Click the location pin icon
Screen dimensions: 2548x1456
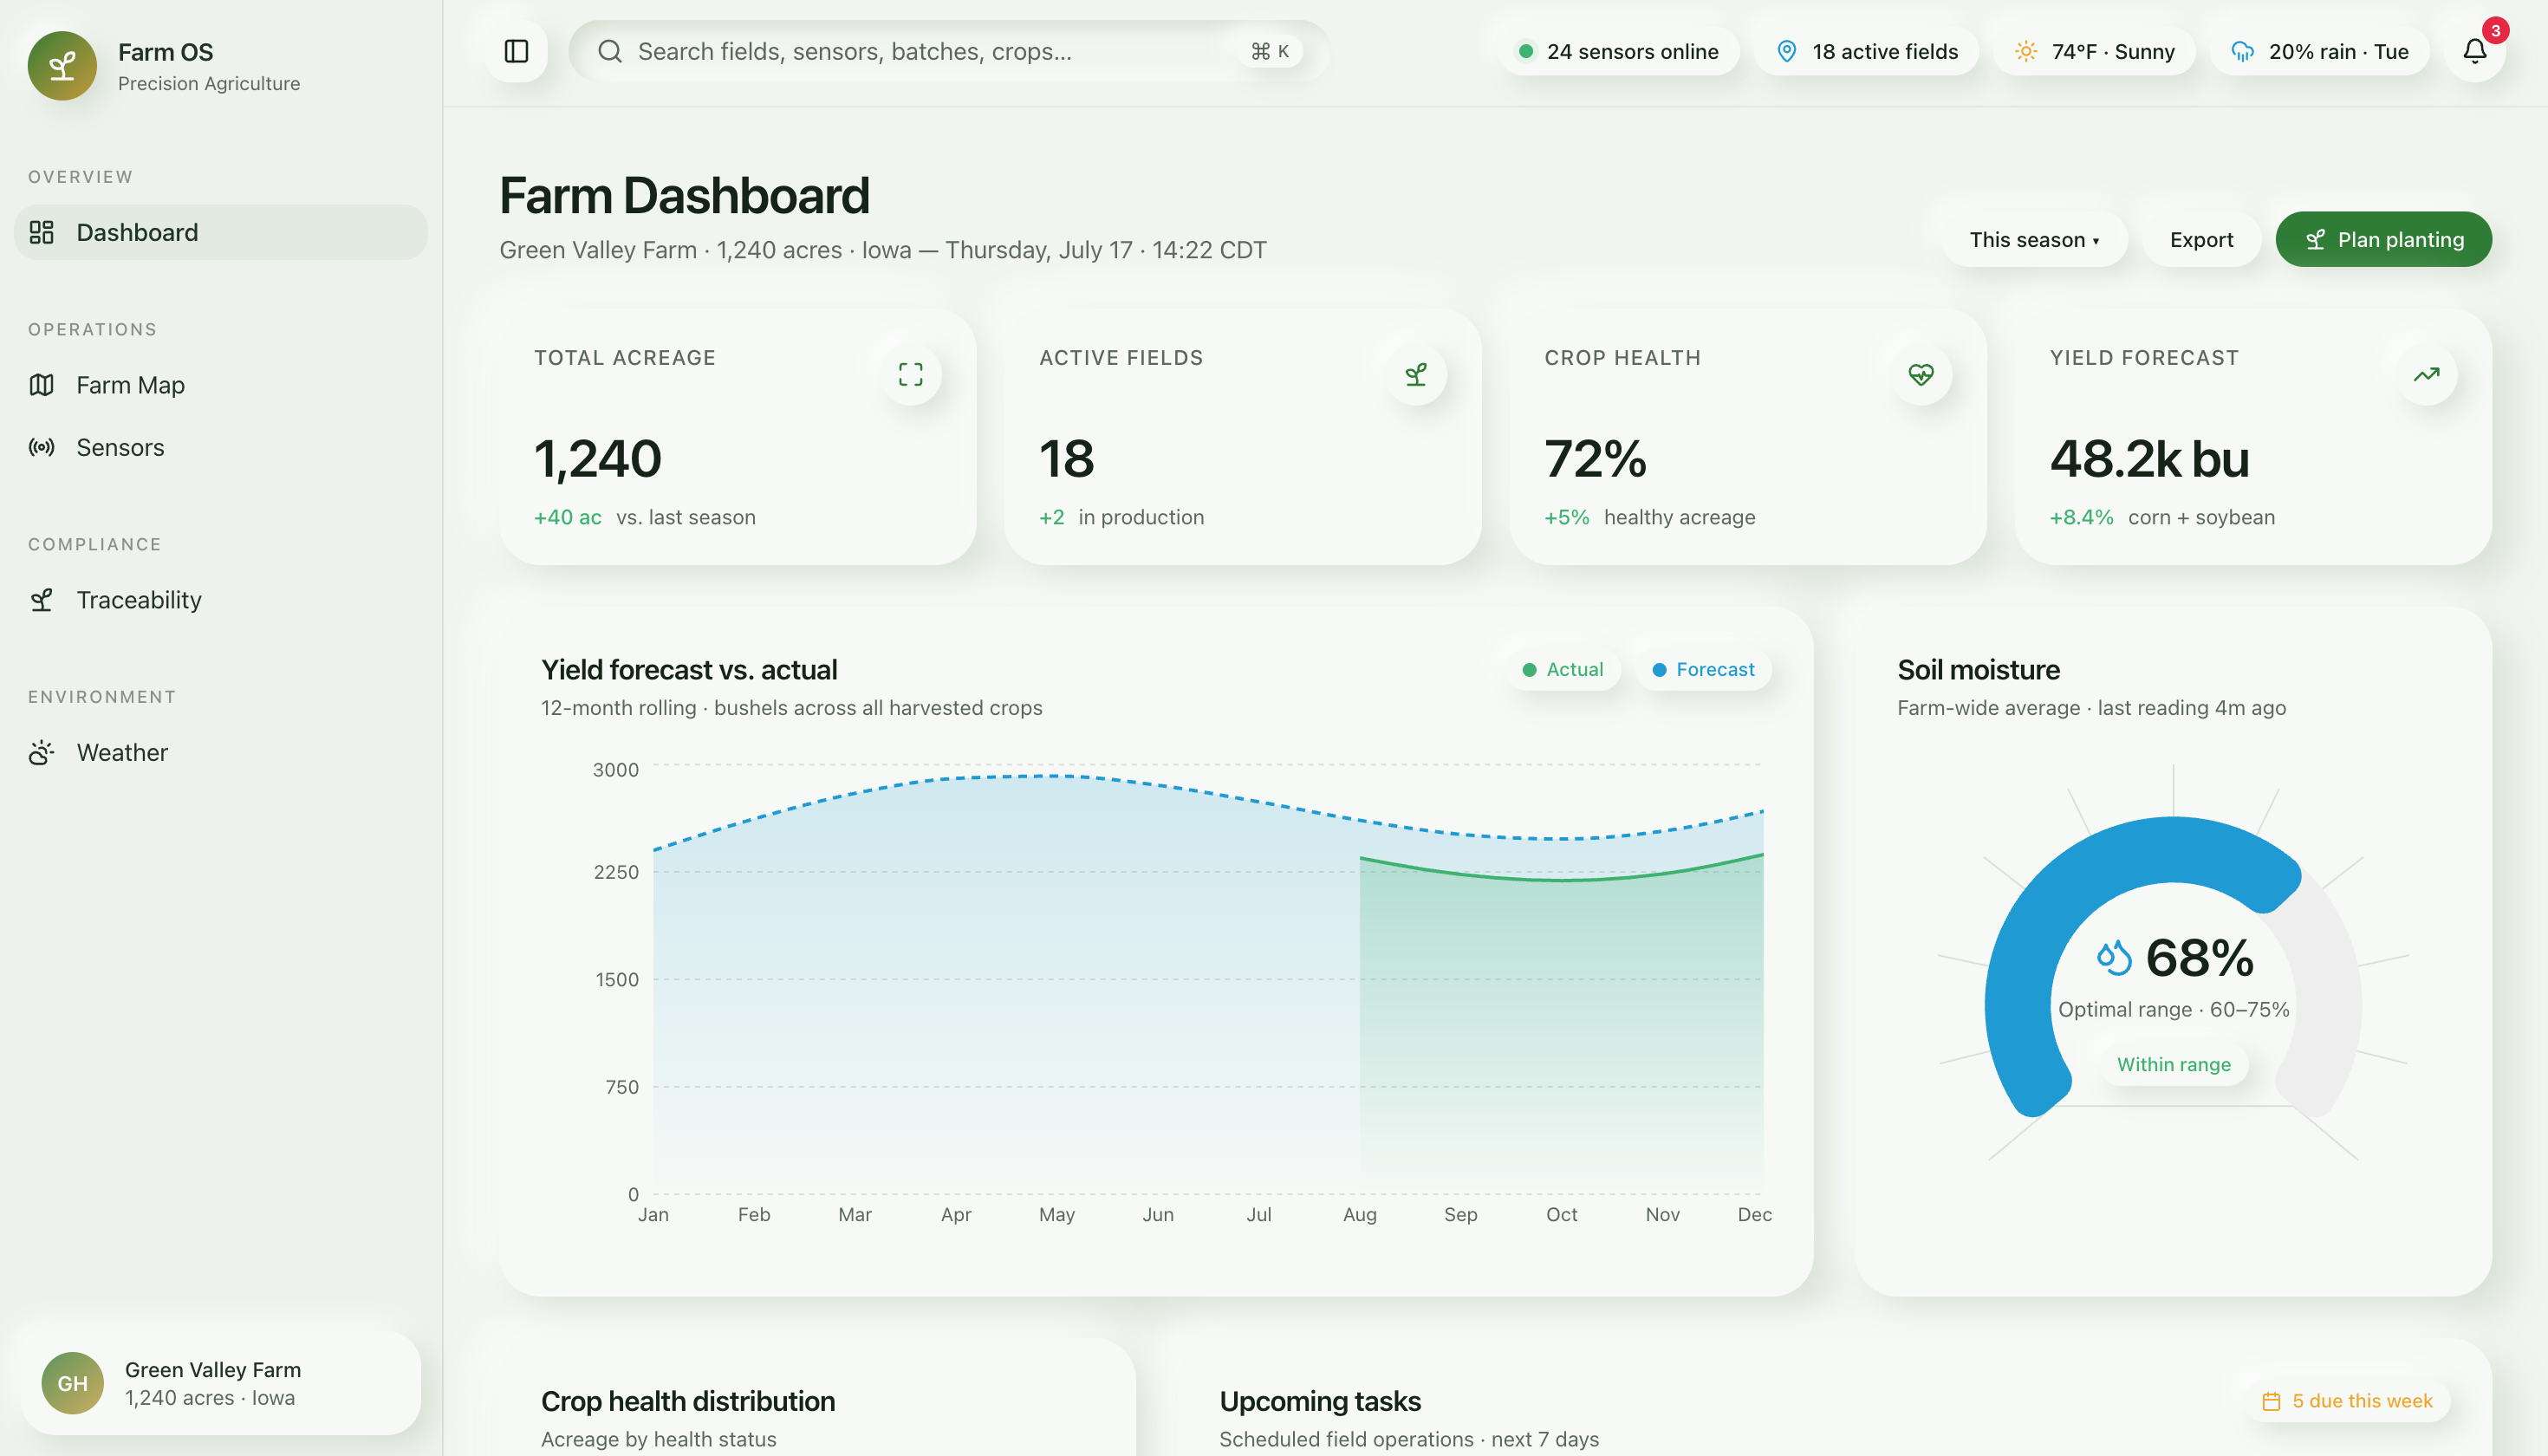(x=1787, y=51)
